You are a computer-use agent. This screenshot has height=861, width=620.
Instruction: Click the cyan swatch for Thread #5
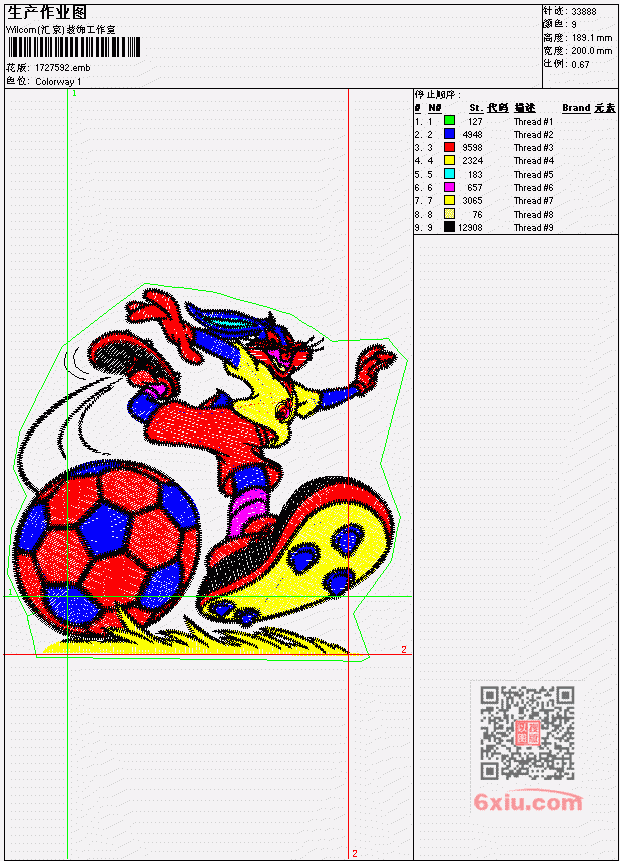click(x=449, y=174)
